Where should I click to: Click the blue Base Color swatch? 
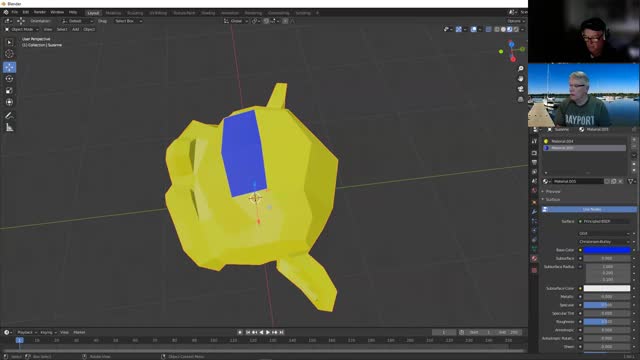607,250
